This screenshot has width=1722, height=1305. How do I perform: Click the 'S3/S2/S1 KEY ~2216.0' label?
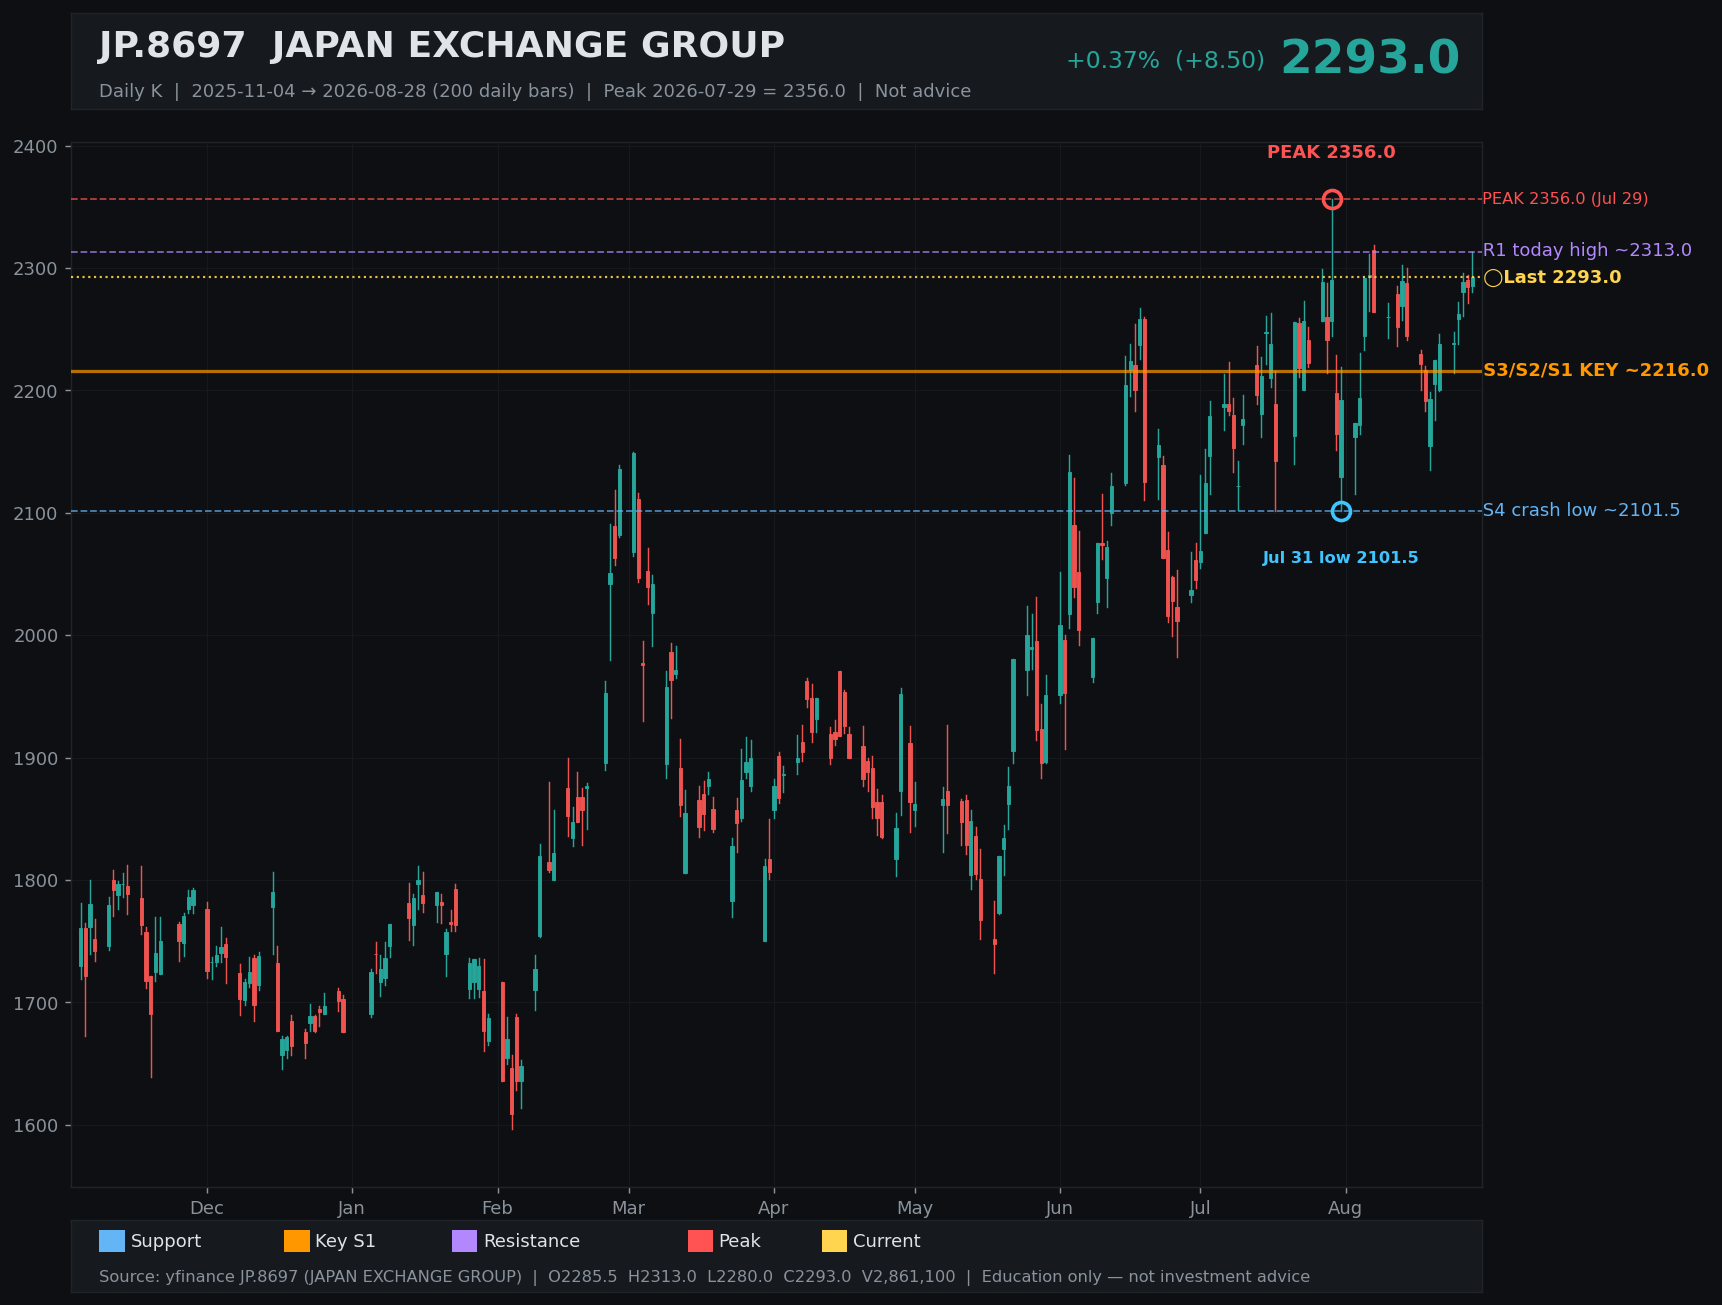[1596, 370]
